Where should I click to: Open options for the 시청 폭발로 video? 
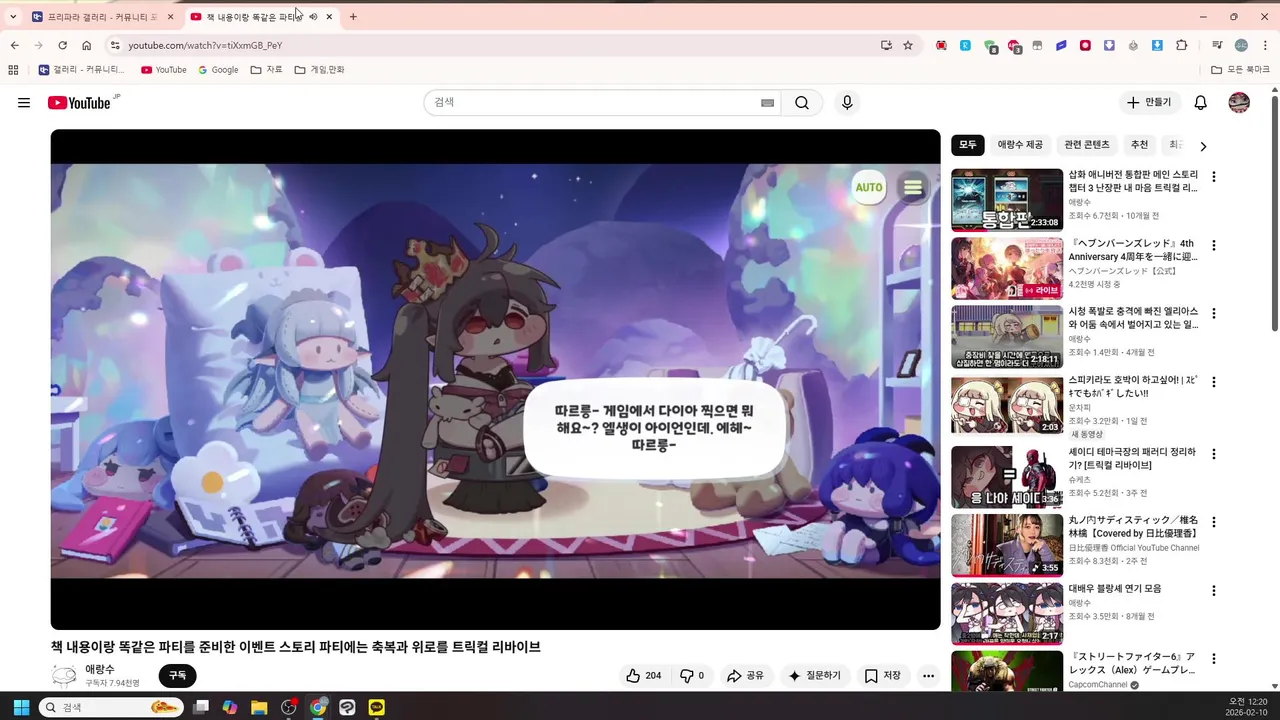pyautogui.click(x=1214, y=314)
